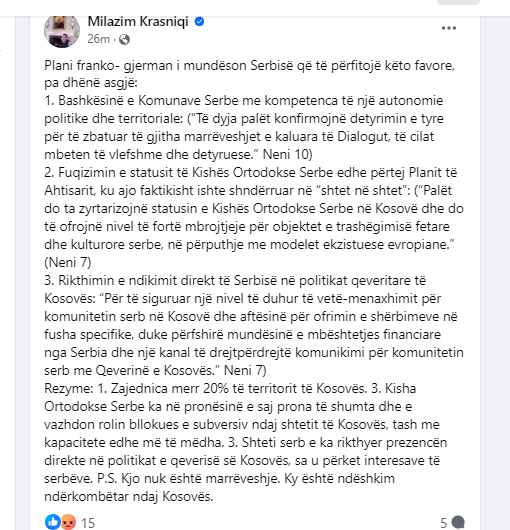Click the 'Rezyme:' summary sentence

point(205,388)
